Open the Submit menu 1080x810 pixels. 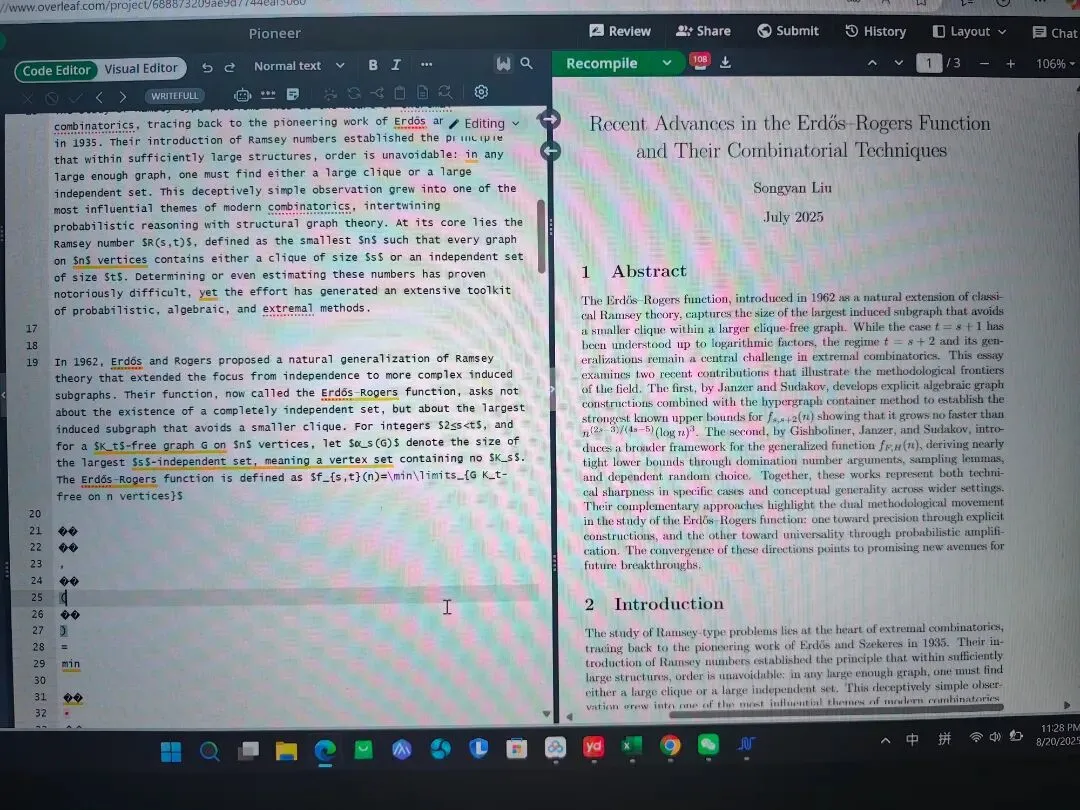tap(788, 31)
